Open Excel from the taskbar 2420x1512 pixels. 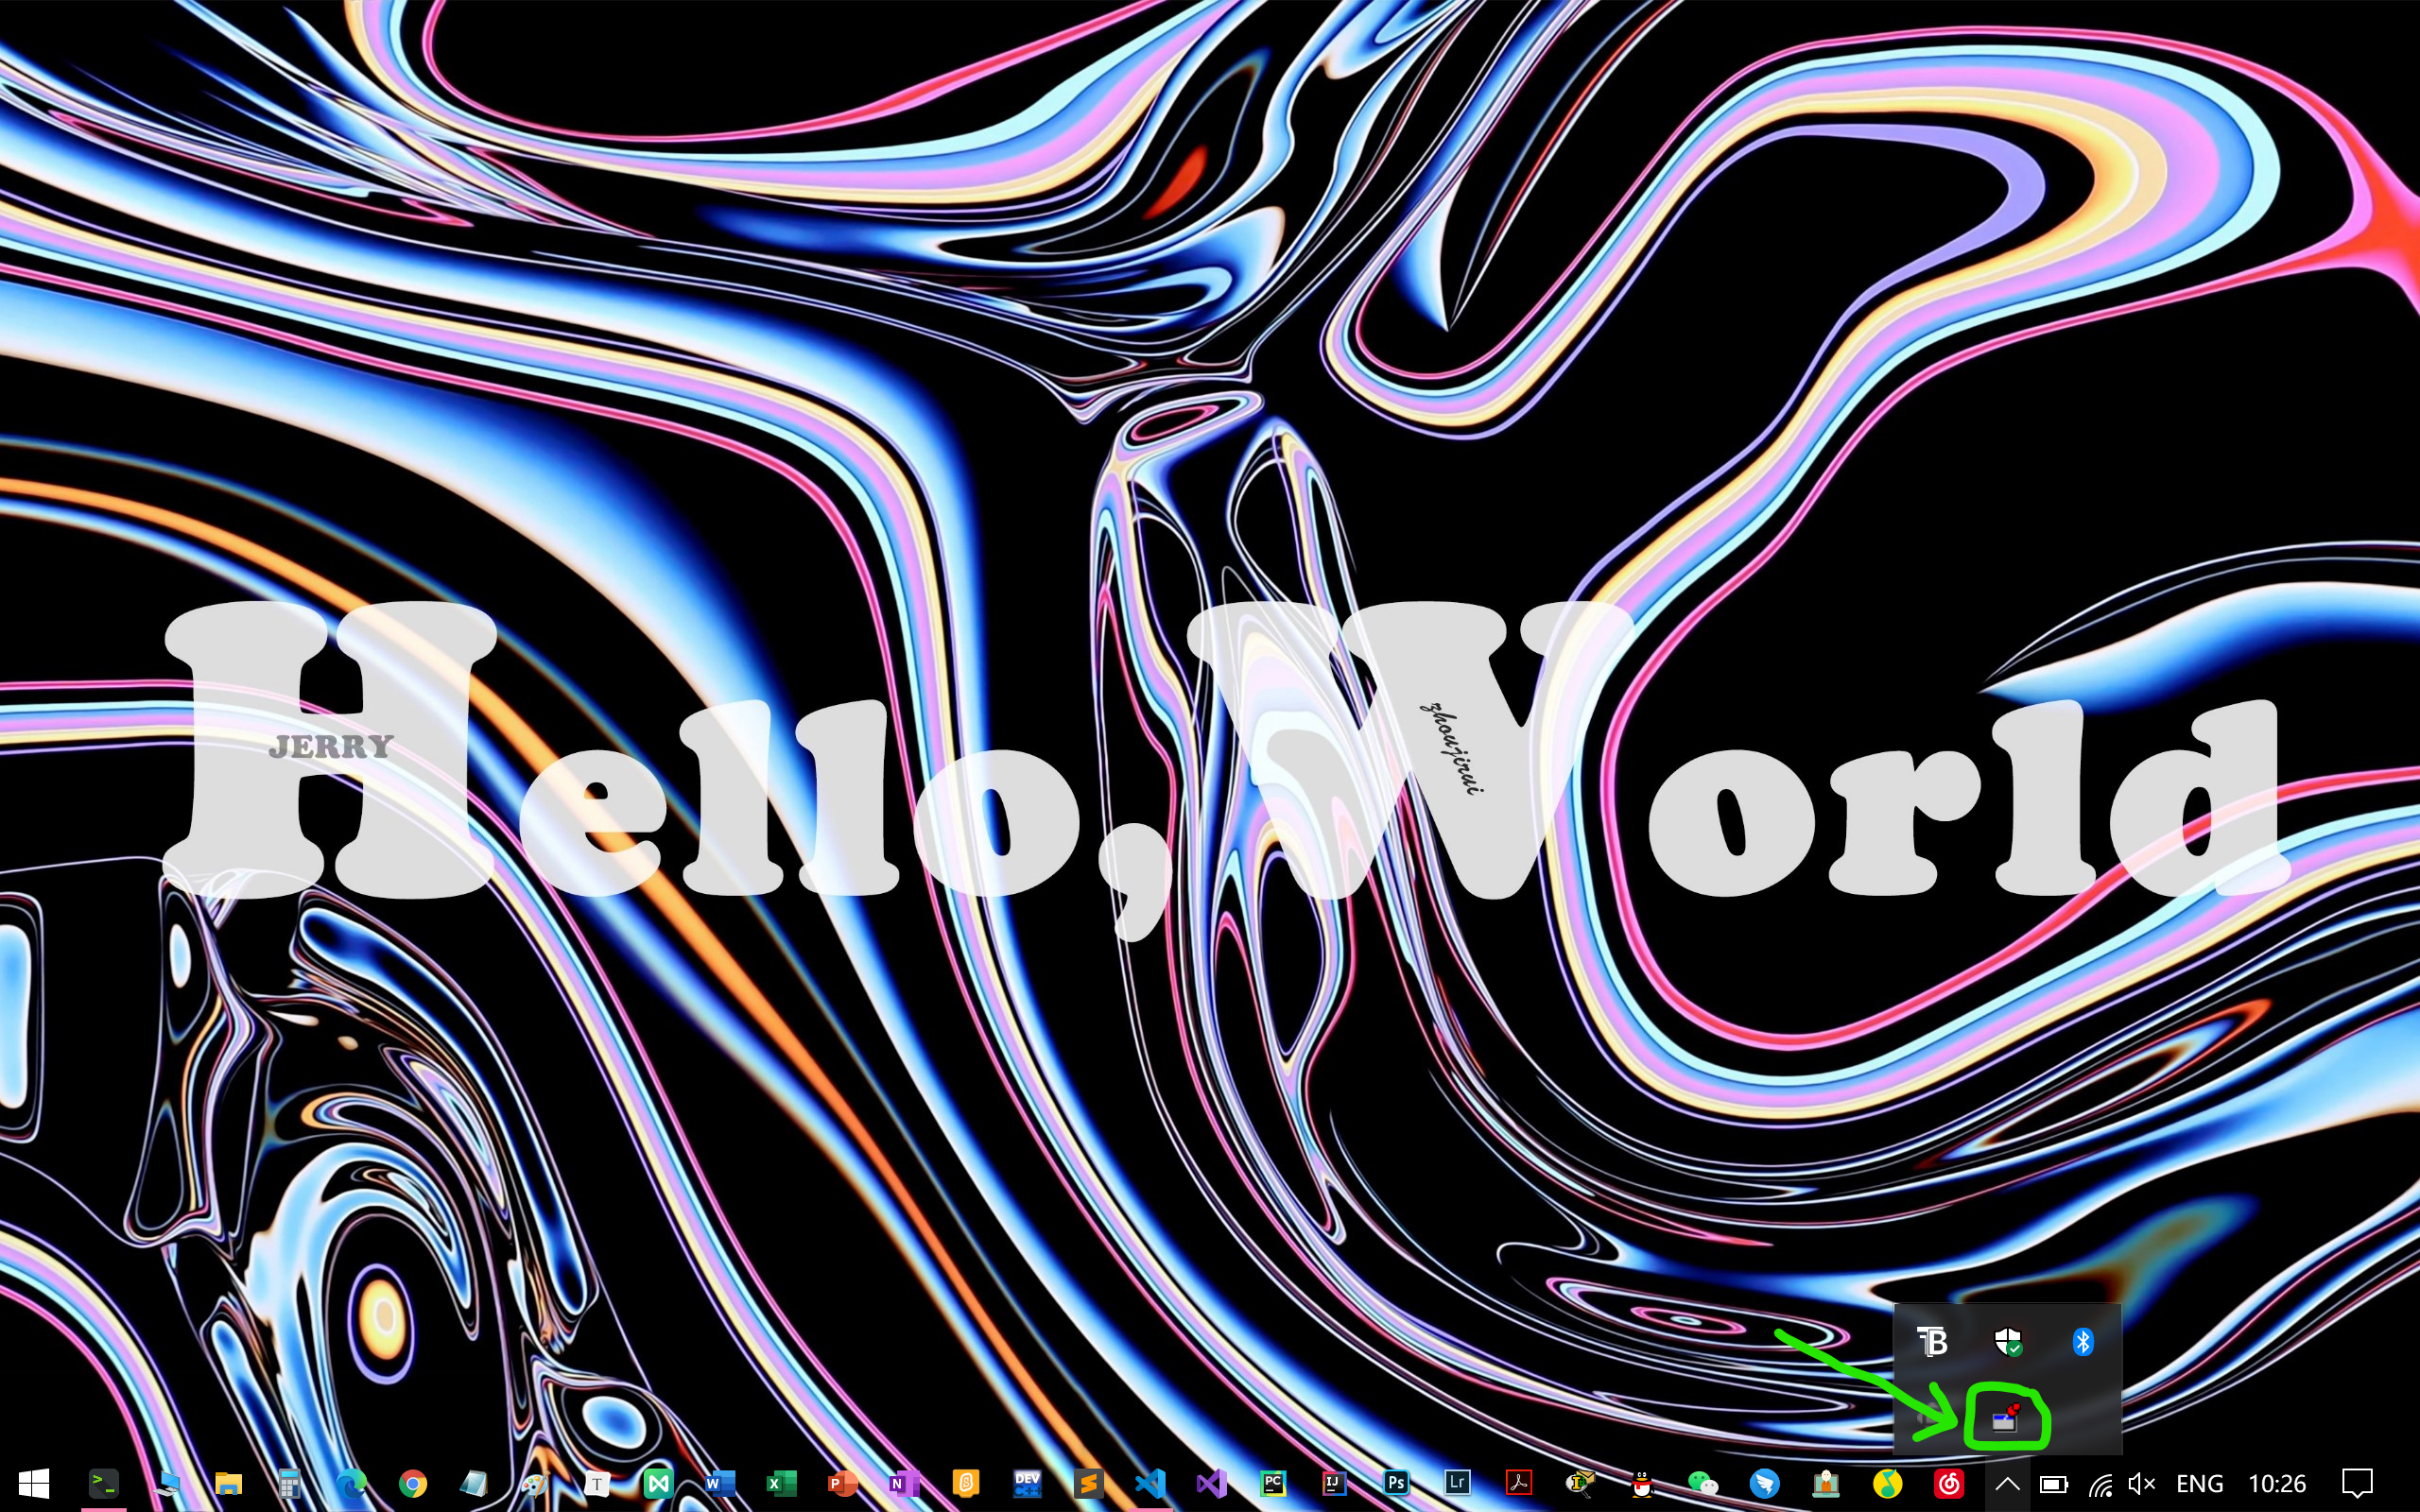pos(781,1483)
